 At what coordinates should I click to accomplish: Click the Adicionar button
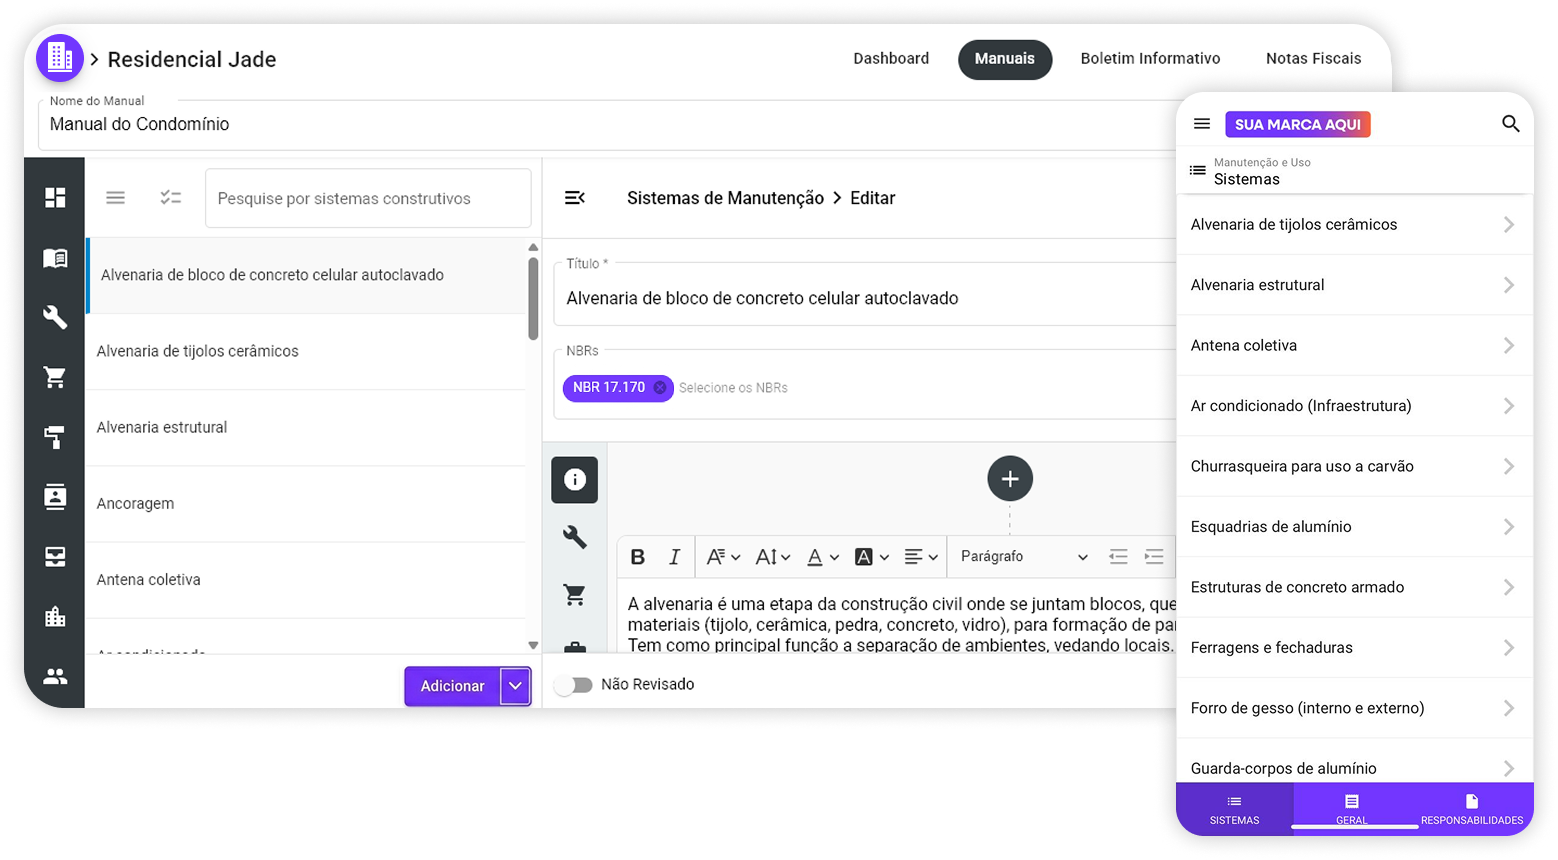coord(452,686)
